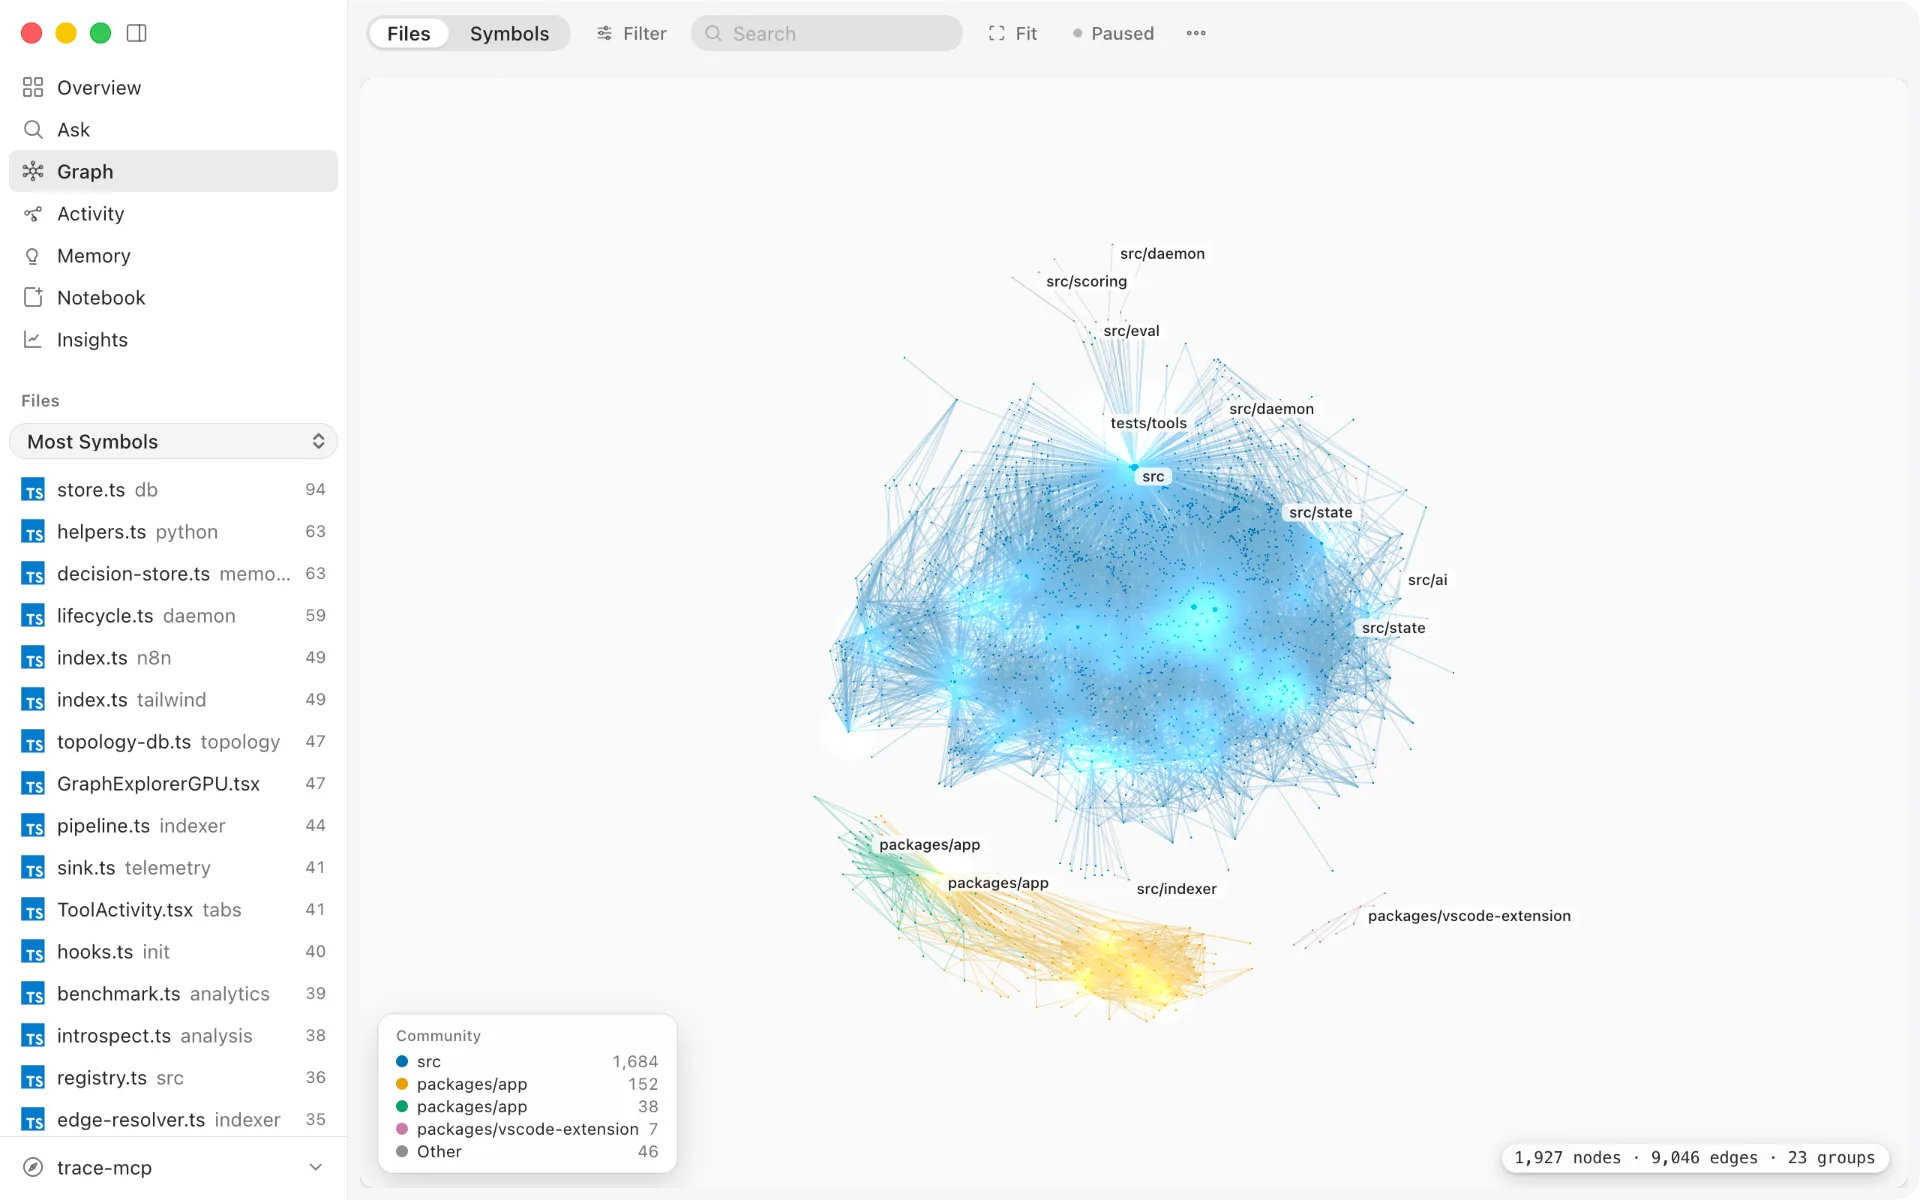
Task: Select the introspect.ts analysis row
Action: (x=174, y=1036)
